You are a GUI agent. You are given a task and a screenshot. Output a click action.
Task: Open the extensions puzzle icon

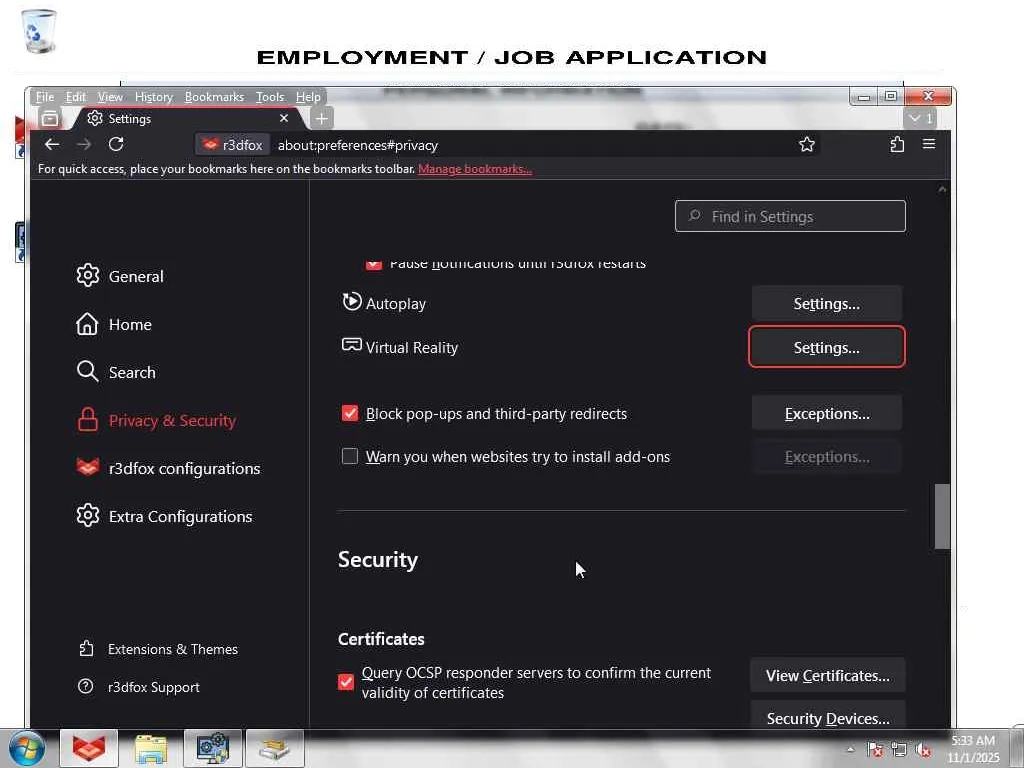coord(897,144)
